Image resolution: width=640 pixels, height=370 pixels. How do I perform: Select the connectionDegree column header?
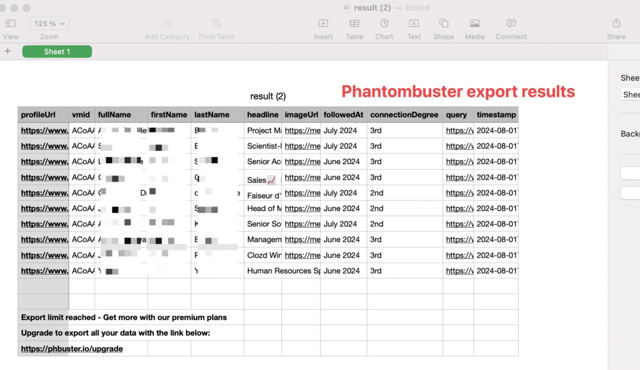point(404,115)
